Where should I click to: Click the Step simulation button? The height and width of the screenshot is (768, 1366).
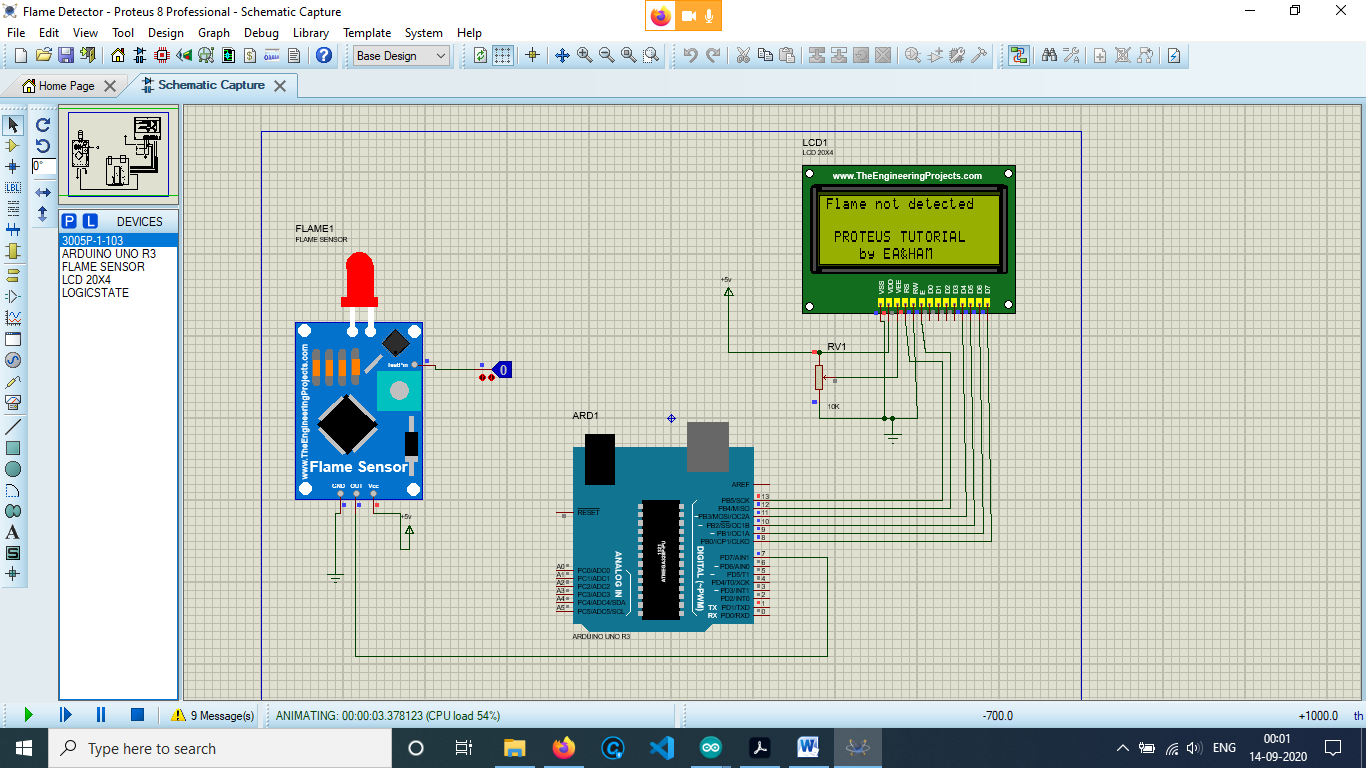(65, 715)
